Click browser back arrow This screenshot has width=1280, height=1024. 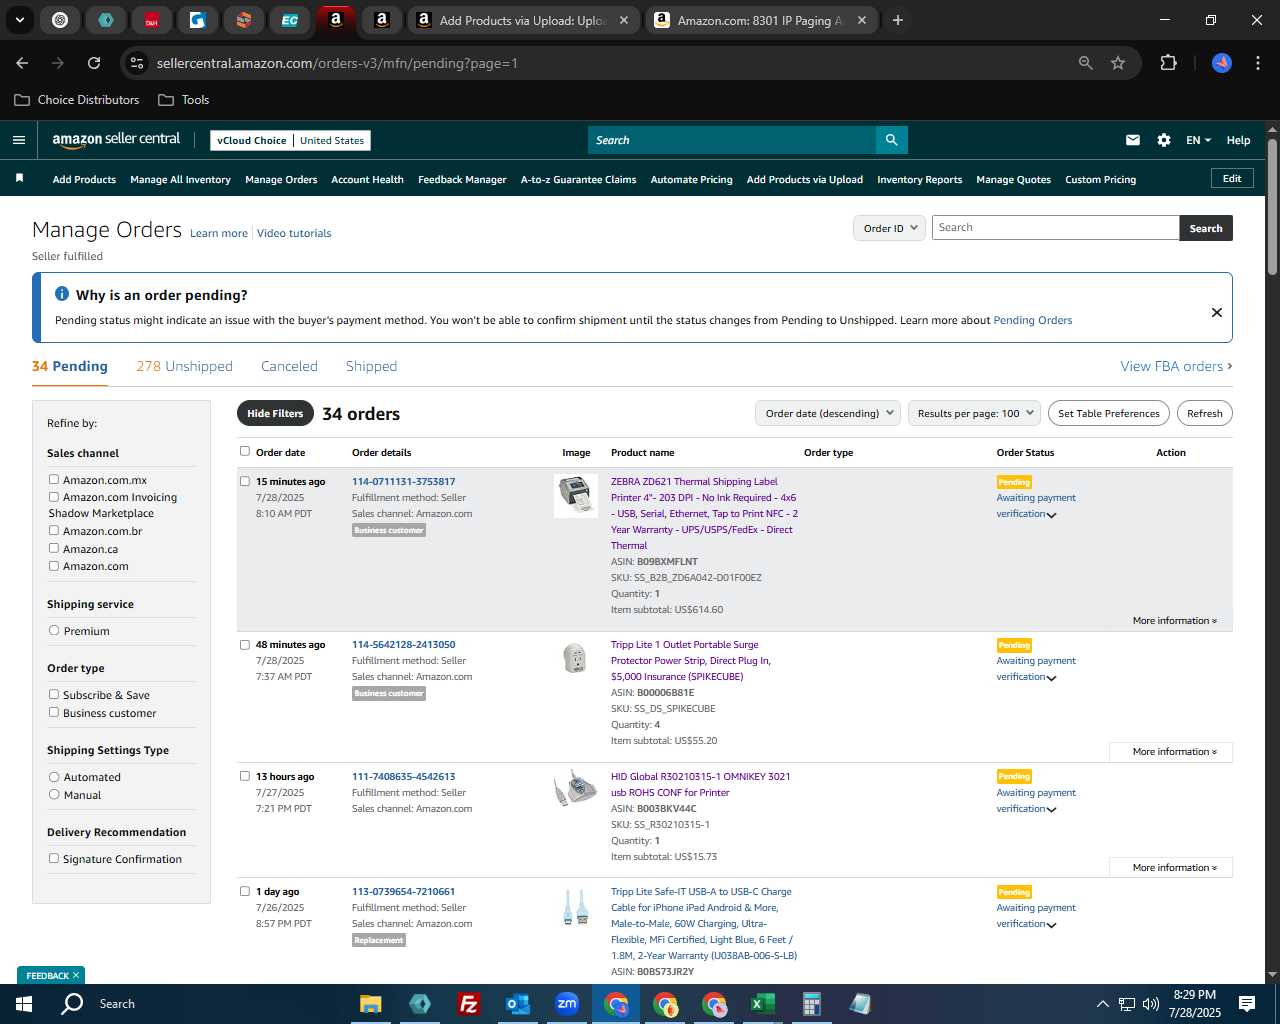click(22, 63)
